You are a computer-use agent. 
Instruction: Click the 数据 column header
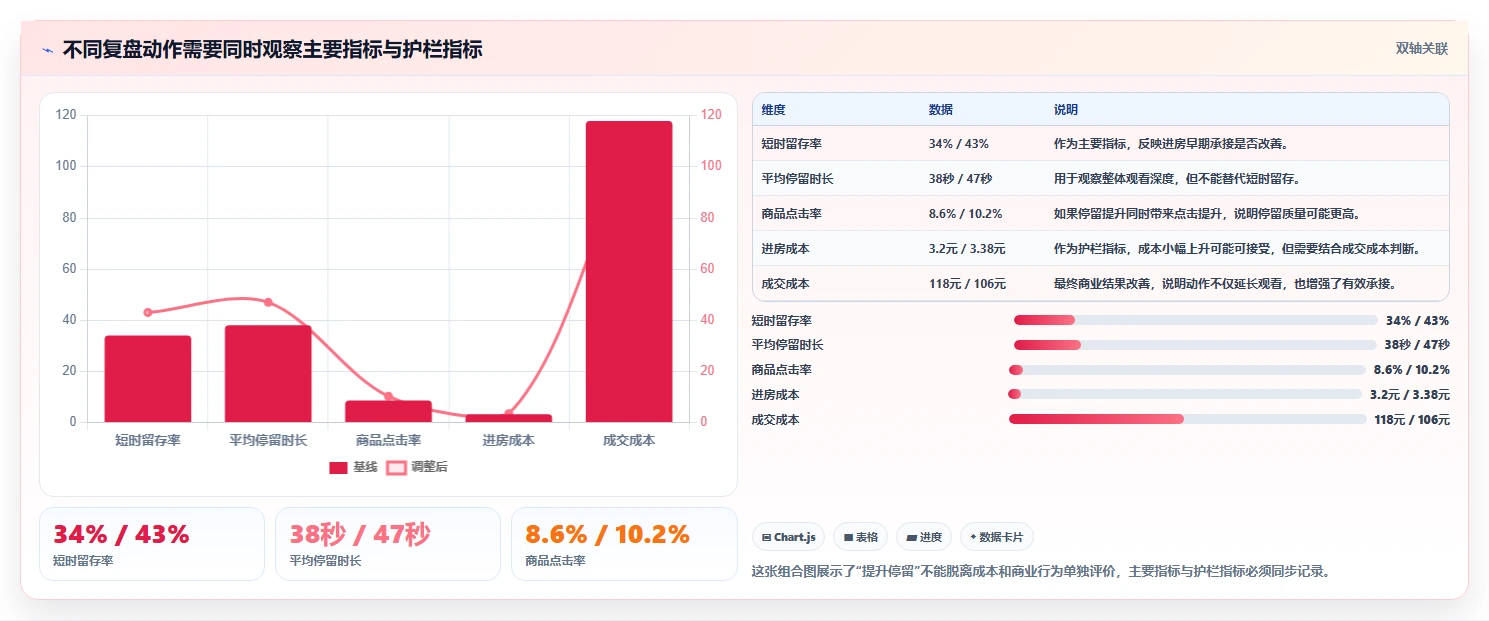941,109
